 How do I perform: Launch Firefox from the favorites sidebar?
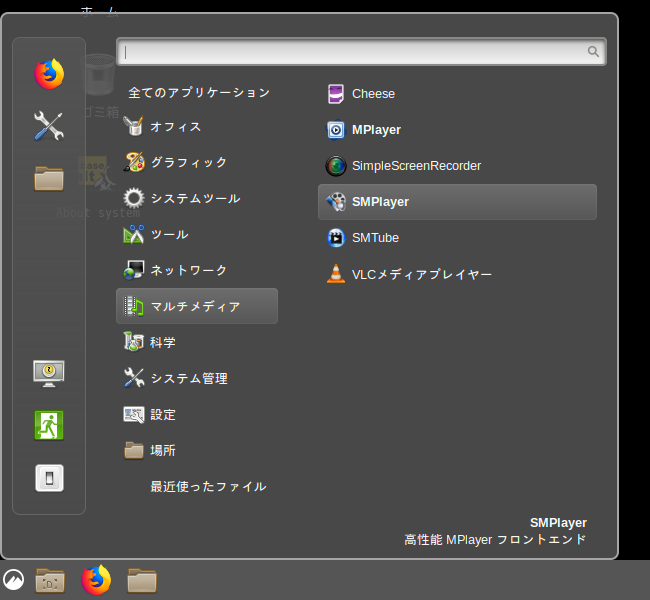49,74
